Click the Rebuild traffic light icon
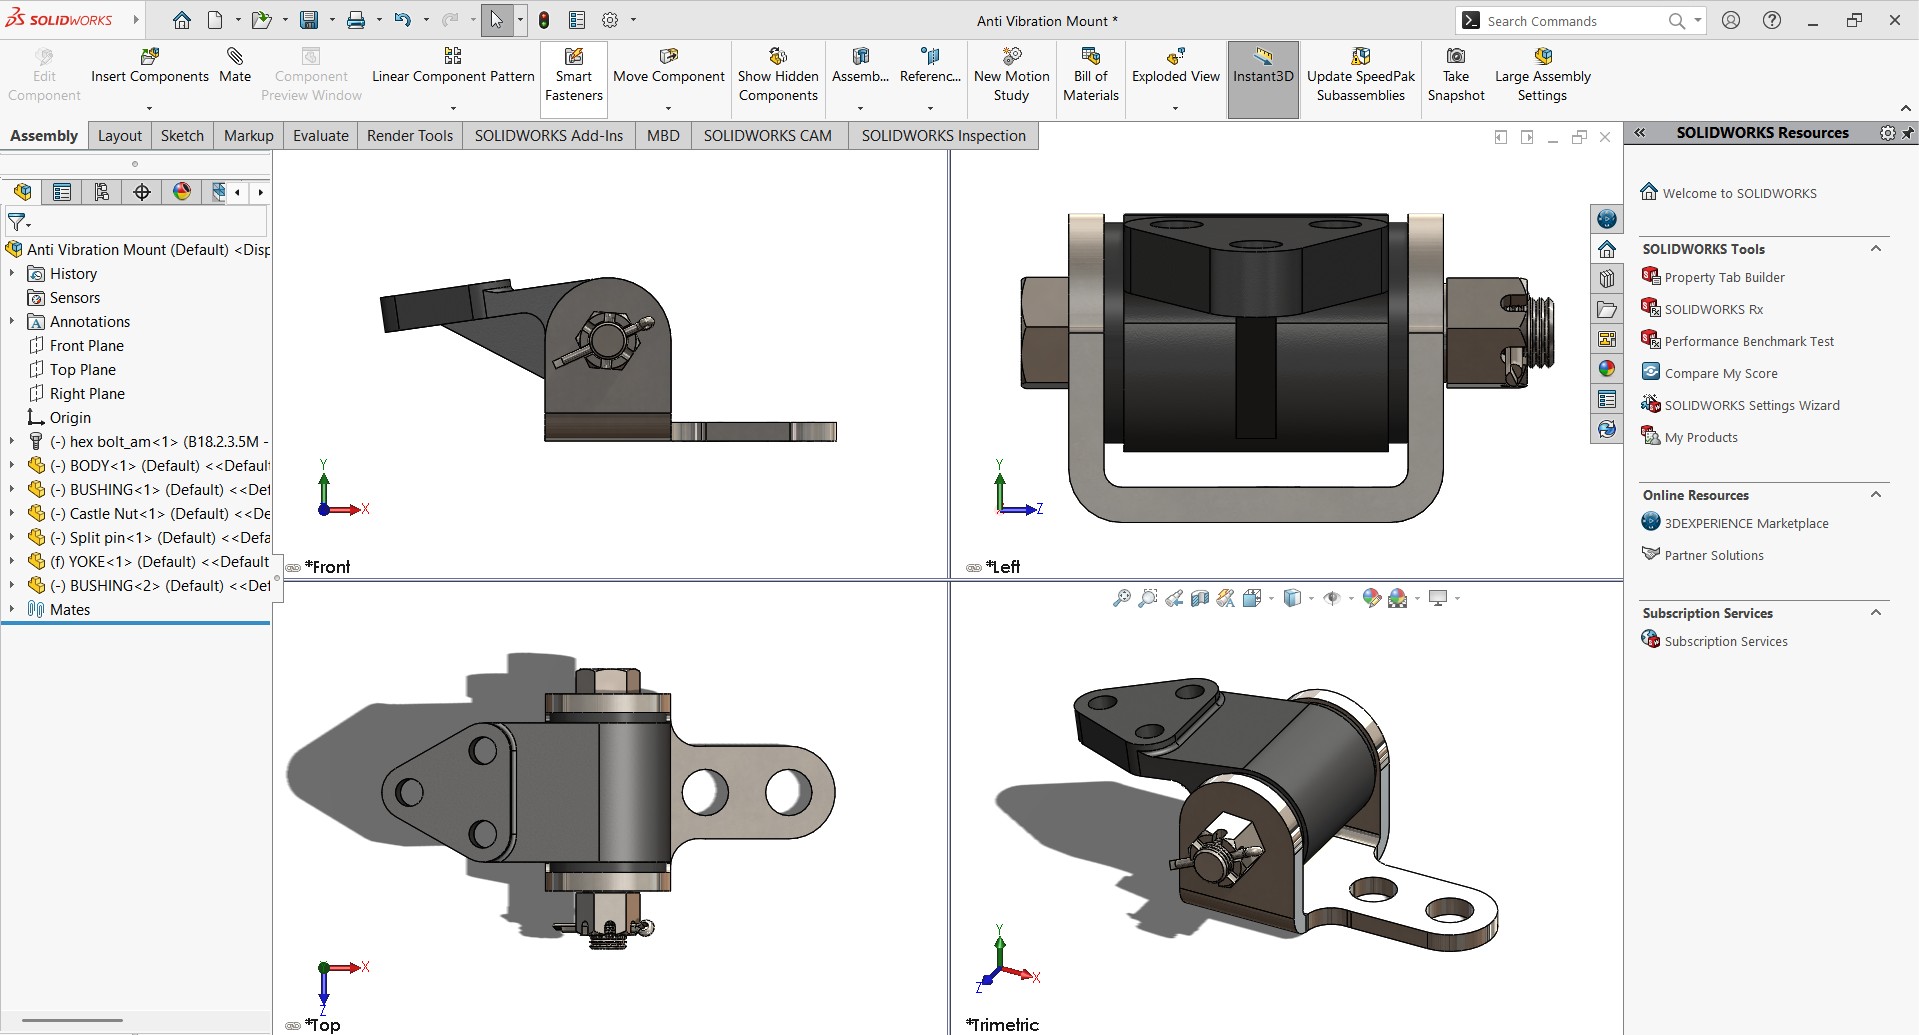Viewport: 1919px width, 1035px height. 544,20
